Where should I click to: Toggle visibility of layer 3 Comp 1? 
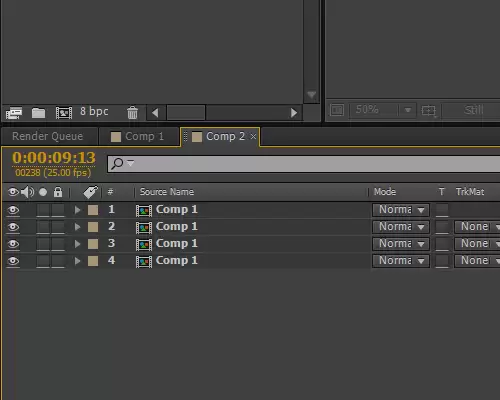pyautogui.click(x=13, y=244)
